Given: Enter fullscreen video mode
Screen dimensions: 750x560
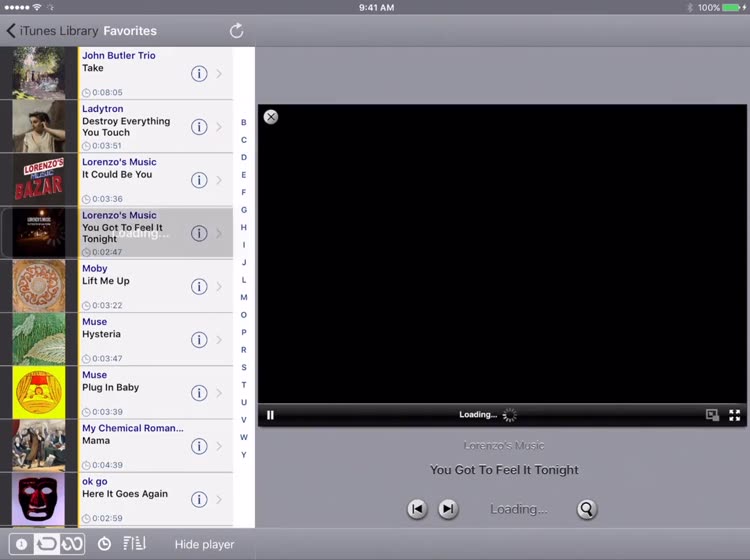Looking at the screenshot, I should tap(735, 415).
